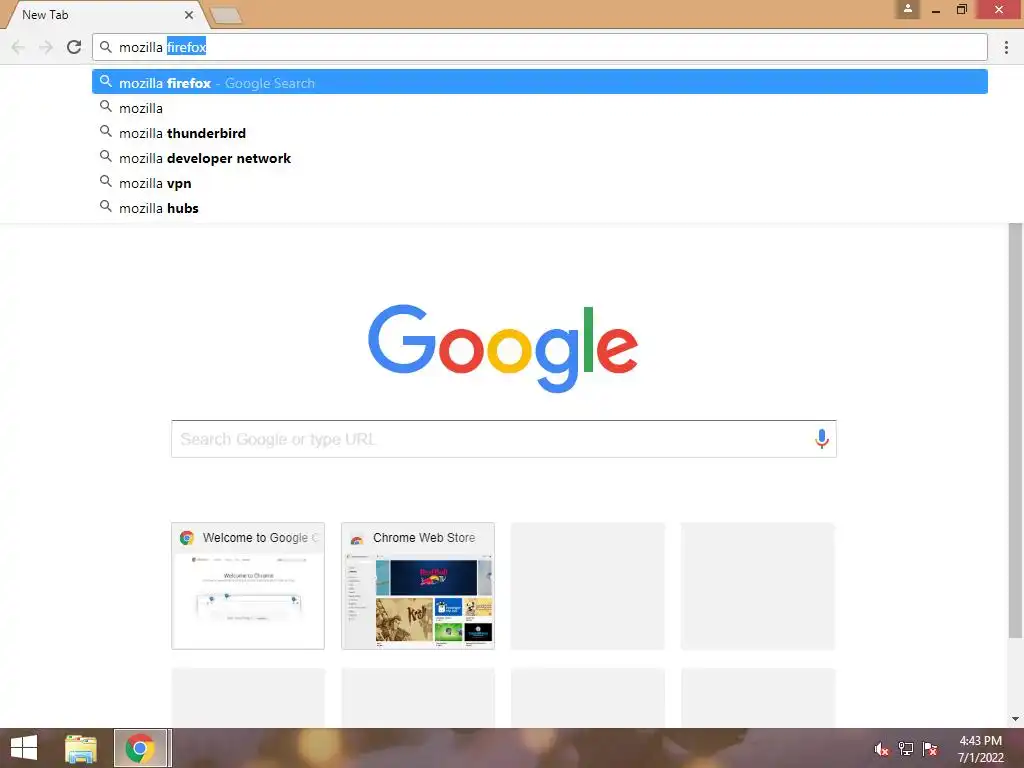
Task: Open the Action Center flag icon
Action: [x=930, y=748]
